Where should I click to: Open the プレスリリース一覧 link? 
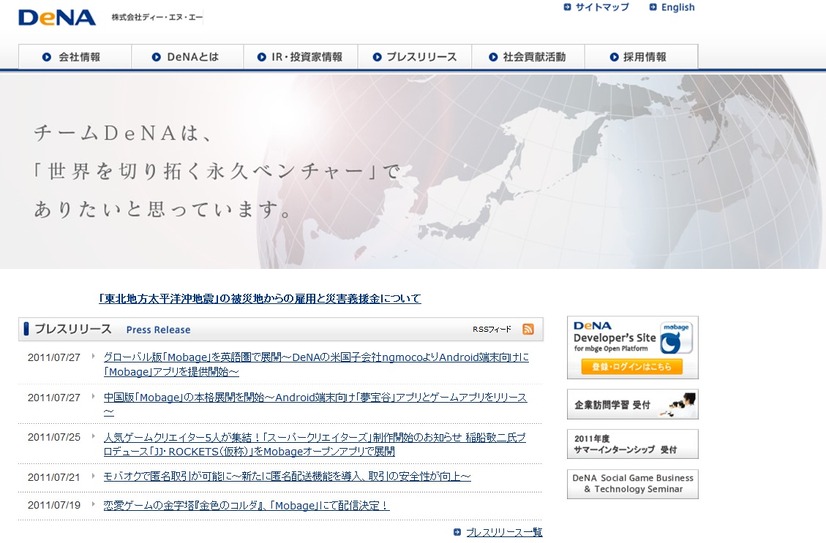pos(504,532)
